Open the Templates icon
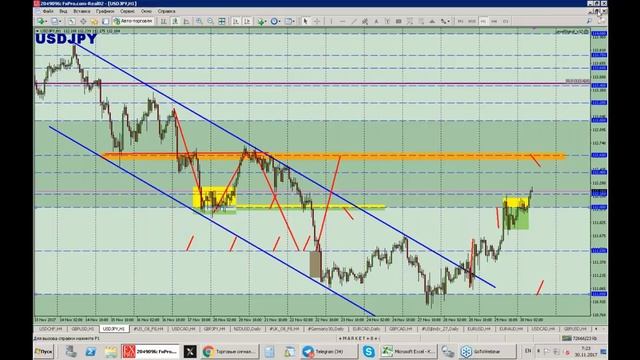 coord(288,21)
